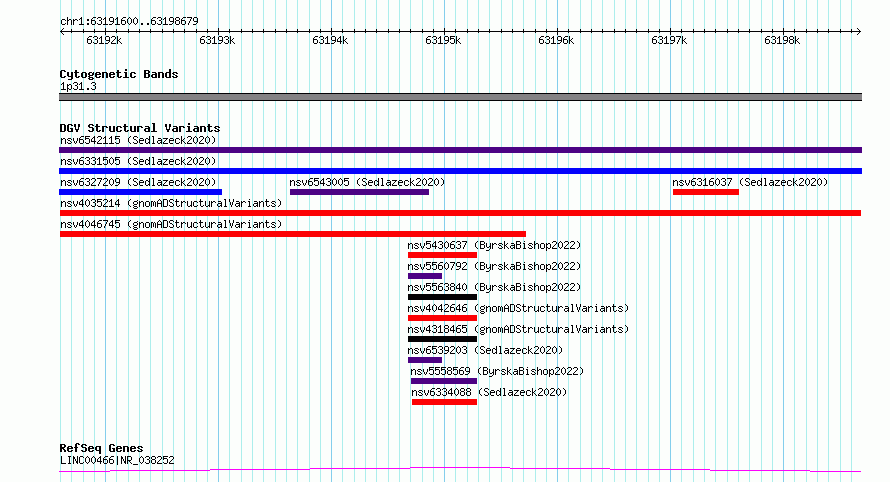The height and width of the screenshot is (482, 890).
Task: Open the nsv6331505 (Sedlazeck2020) label
Action: click(138, 161)
